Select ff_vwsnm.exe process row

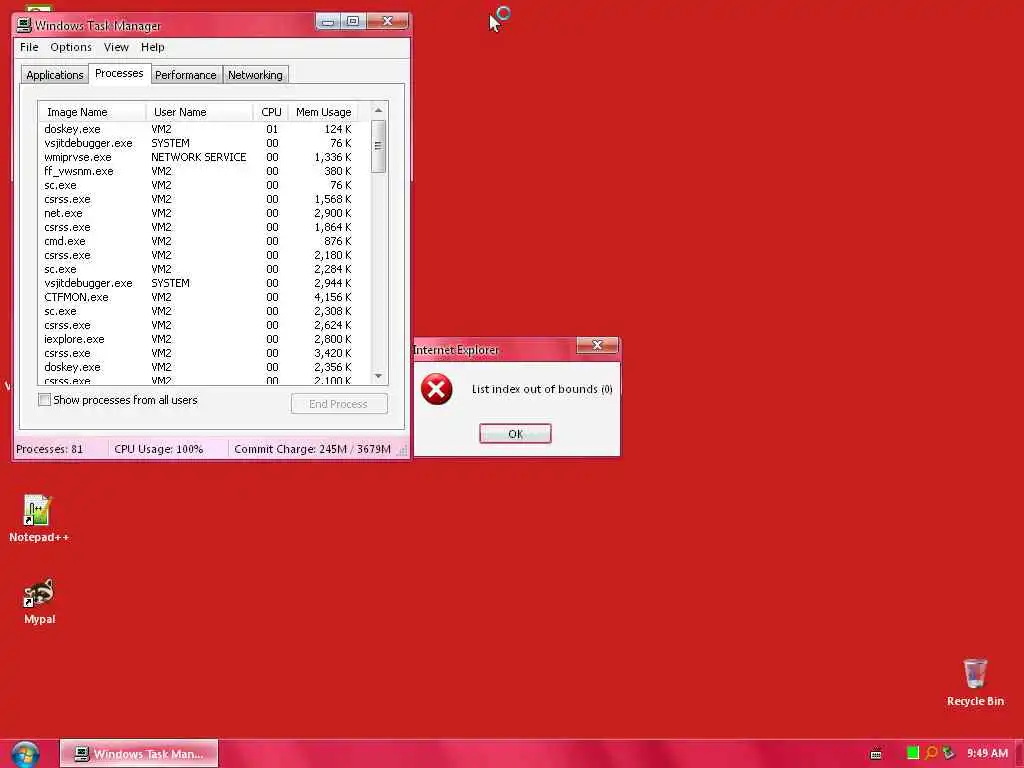tap(198, 171)
